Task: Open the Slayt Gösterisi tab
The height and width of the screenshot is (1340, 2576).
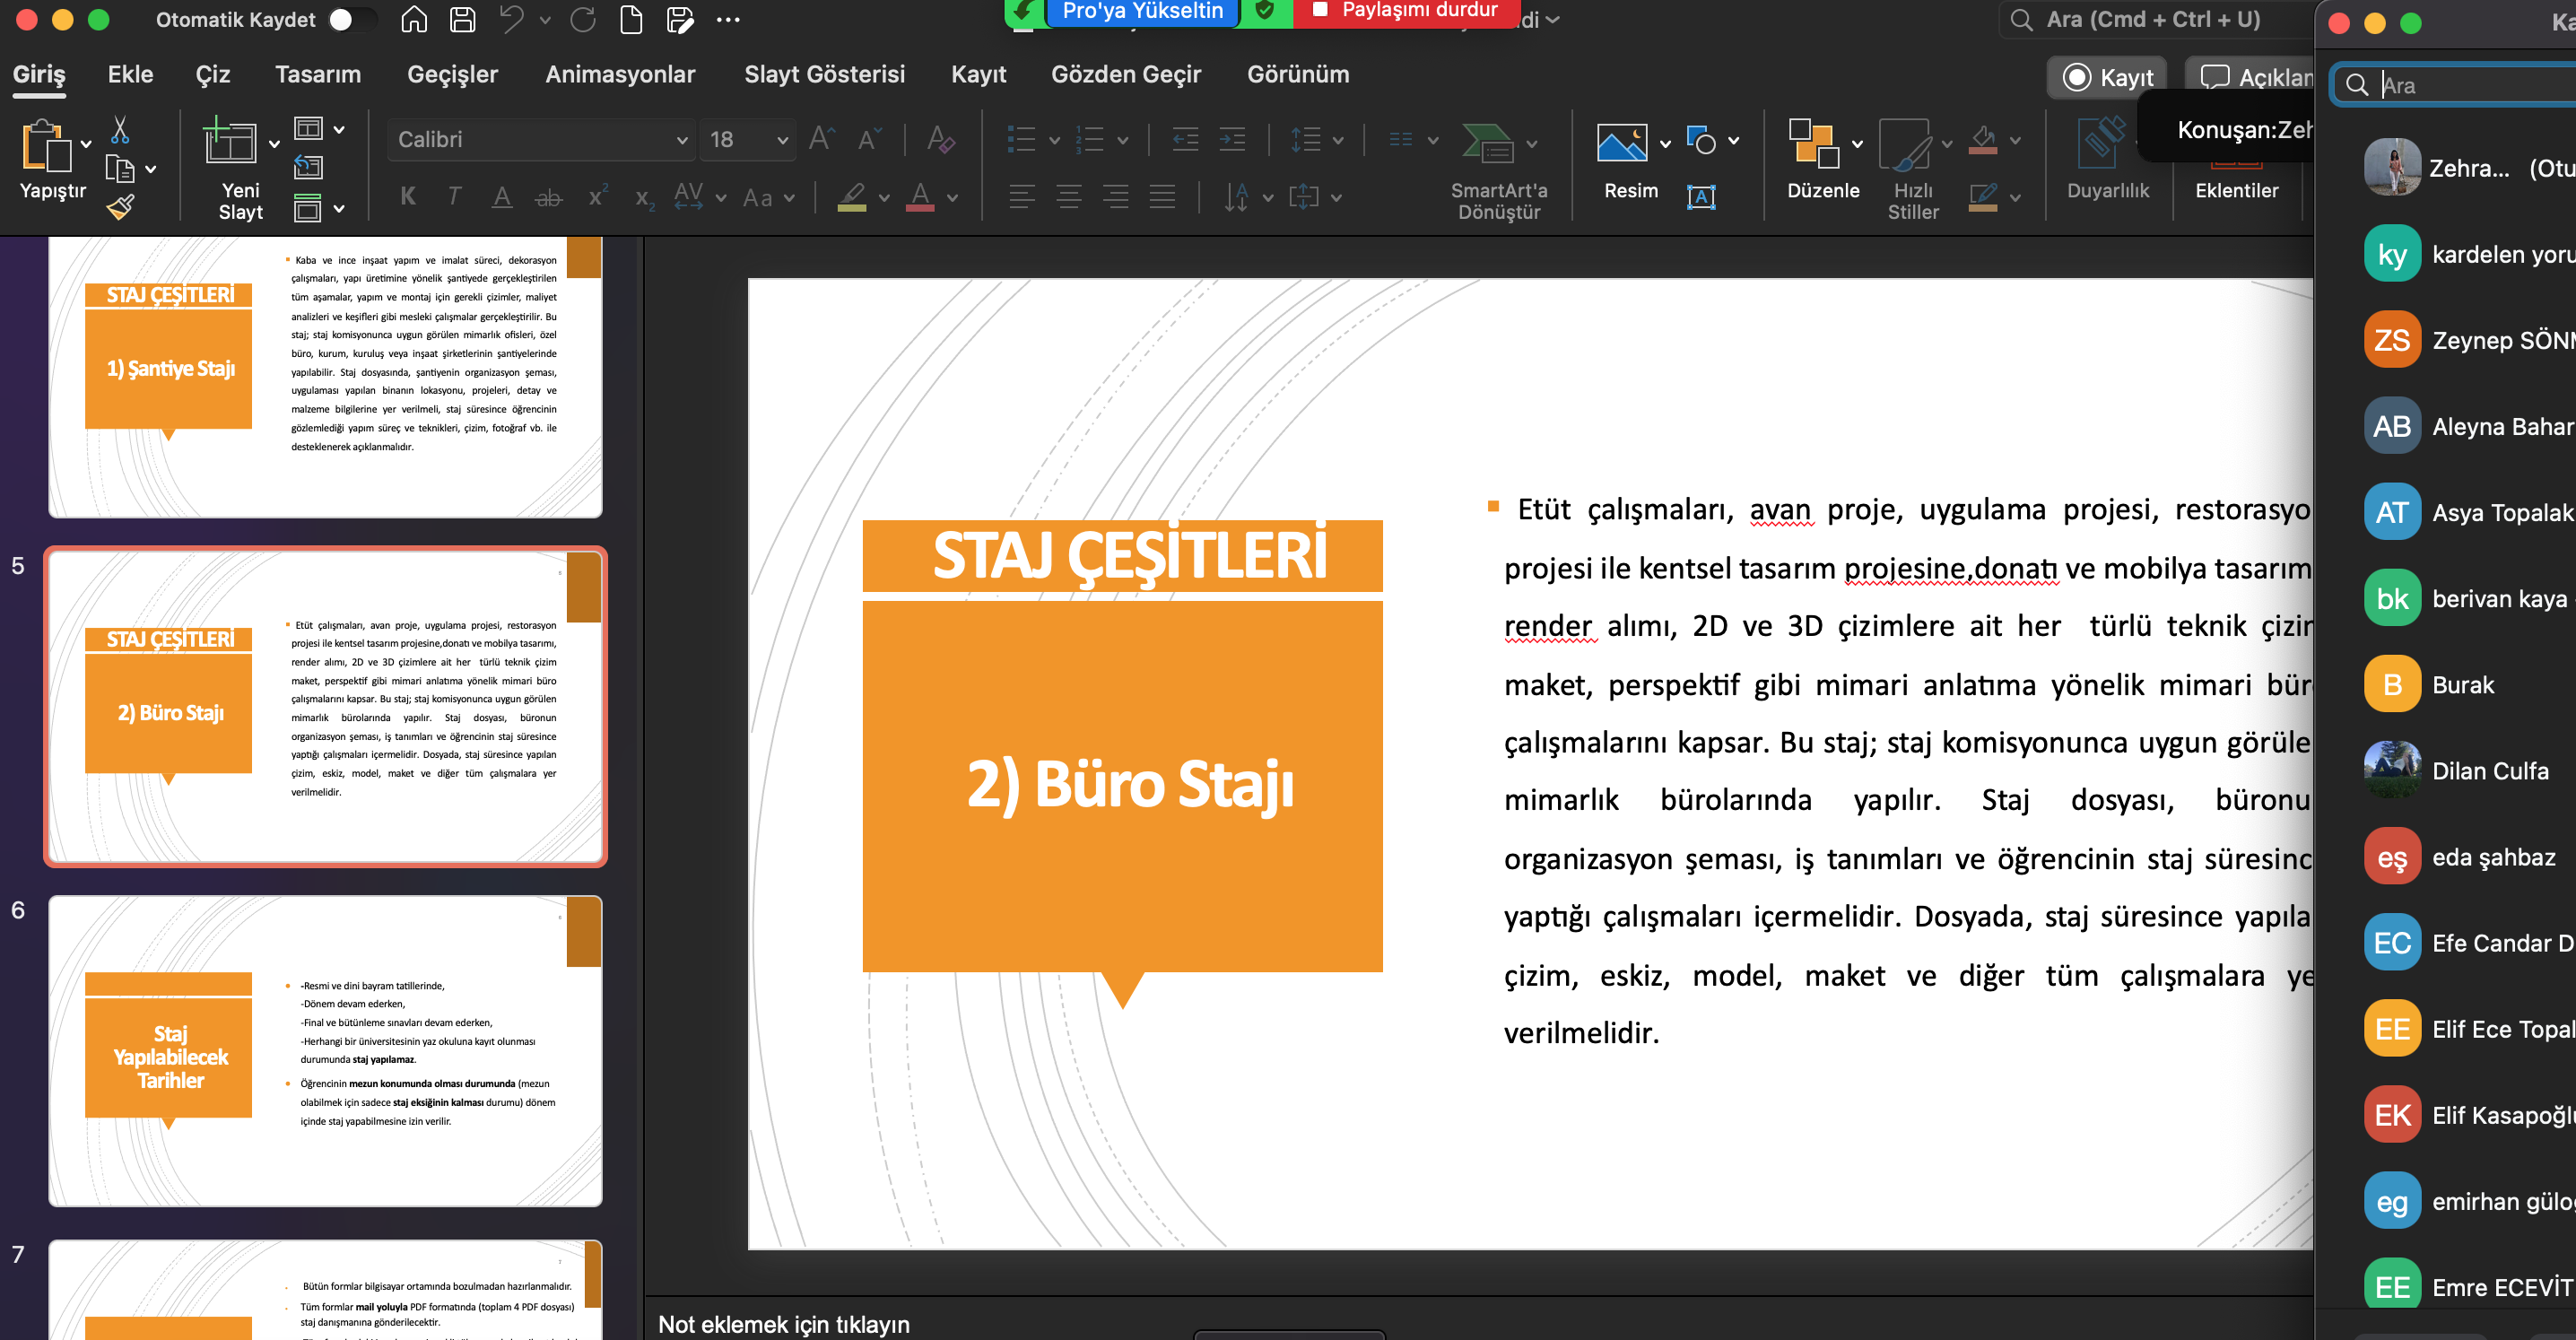Action: pyautogui.click(x=824, y=74)
